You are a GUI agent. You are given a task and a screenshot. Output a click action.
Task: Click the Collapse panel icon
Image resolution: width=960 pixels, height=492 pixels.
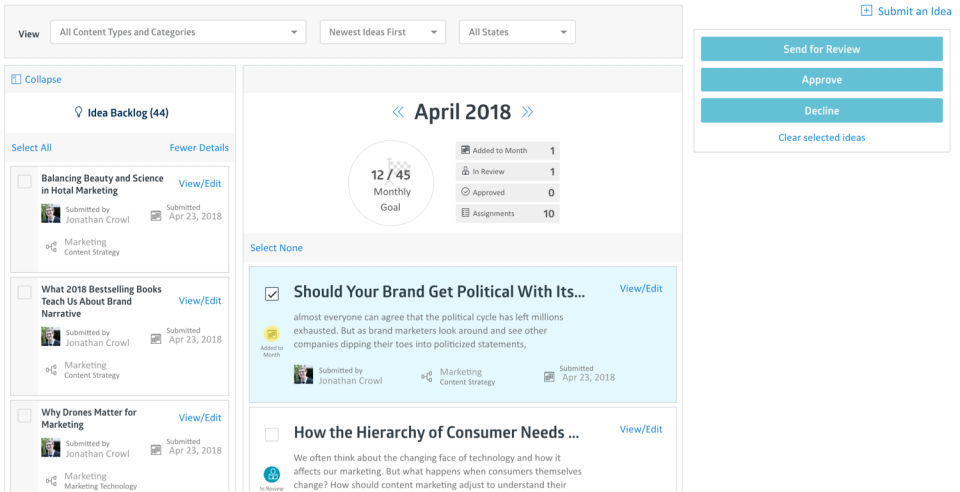click(16, 79)
